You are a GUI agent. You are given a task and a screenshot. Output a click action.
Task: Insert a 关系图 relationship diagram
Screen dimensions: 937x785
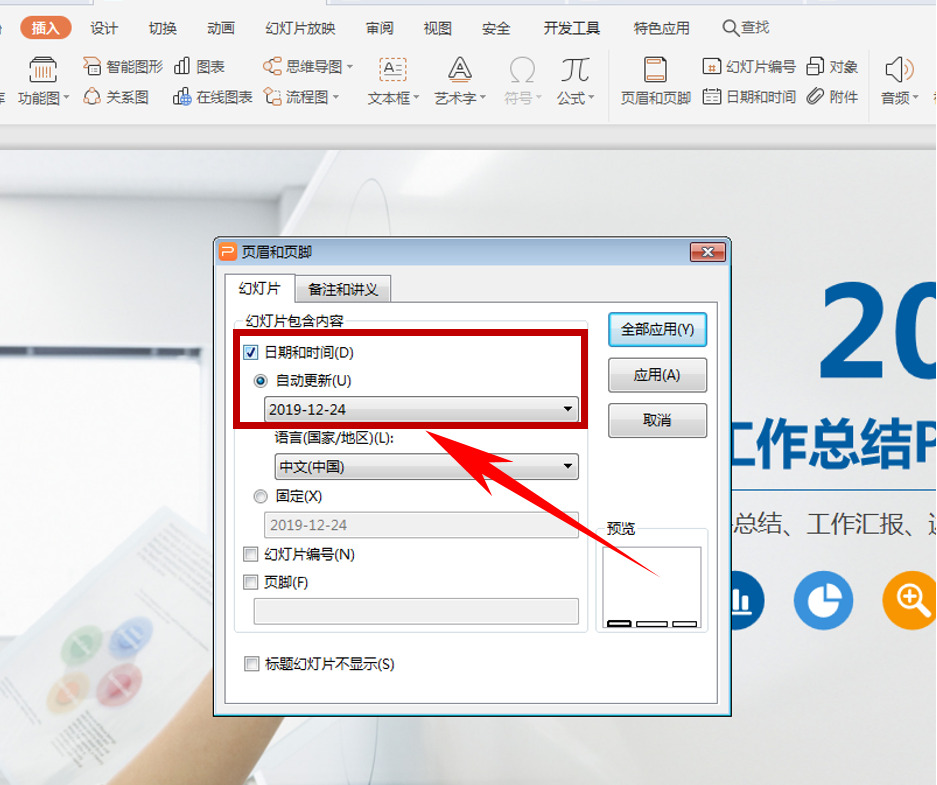115,97
